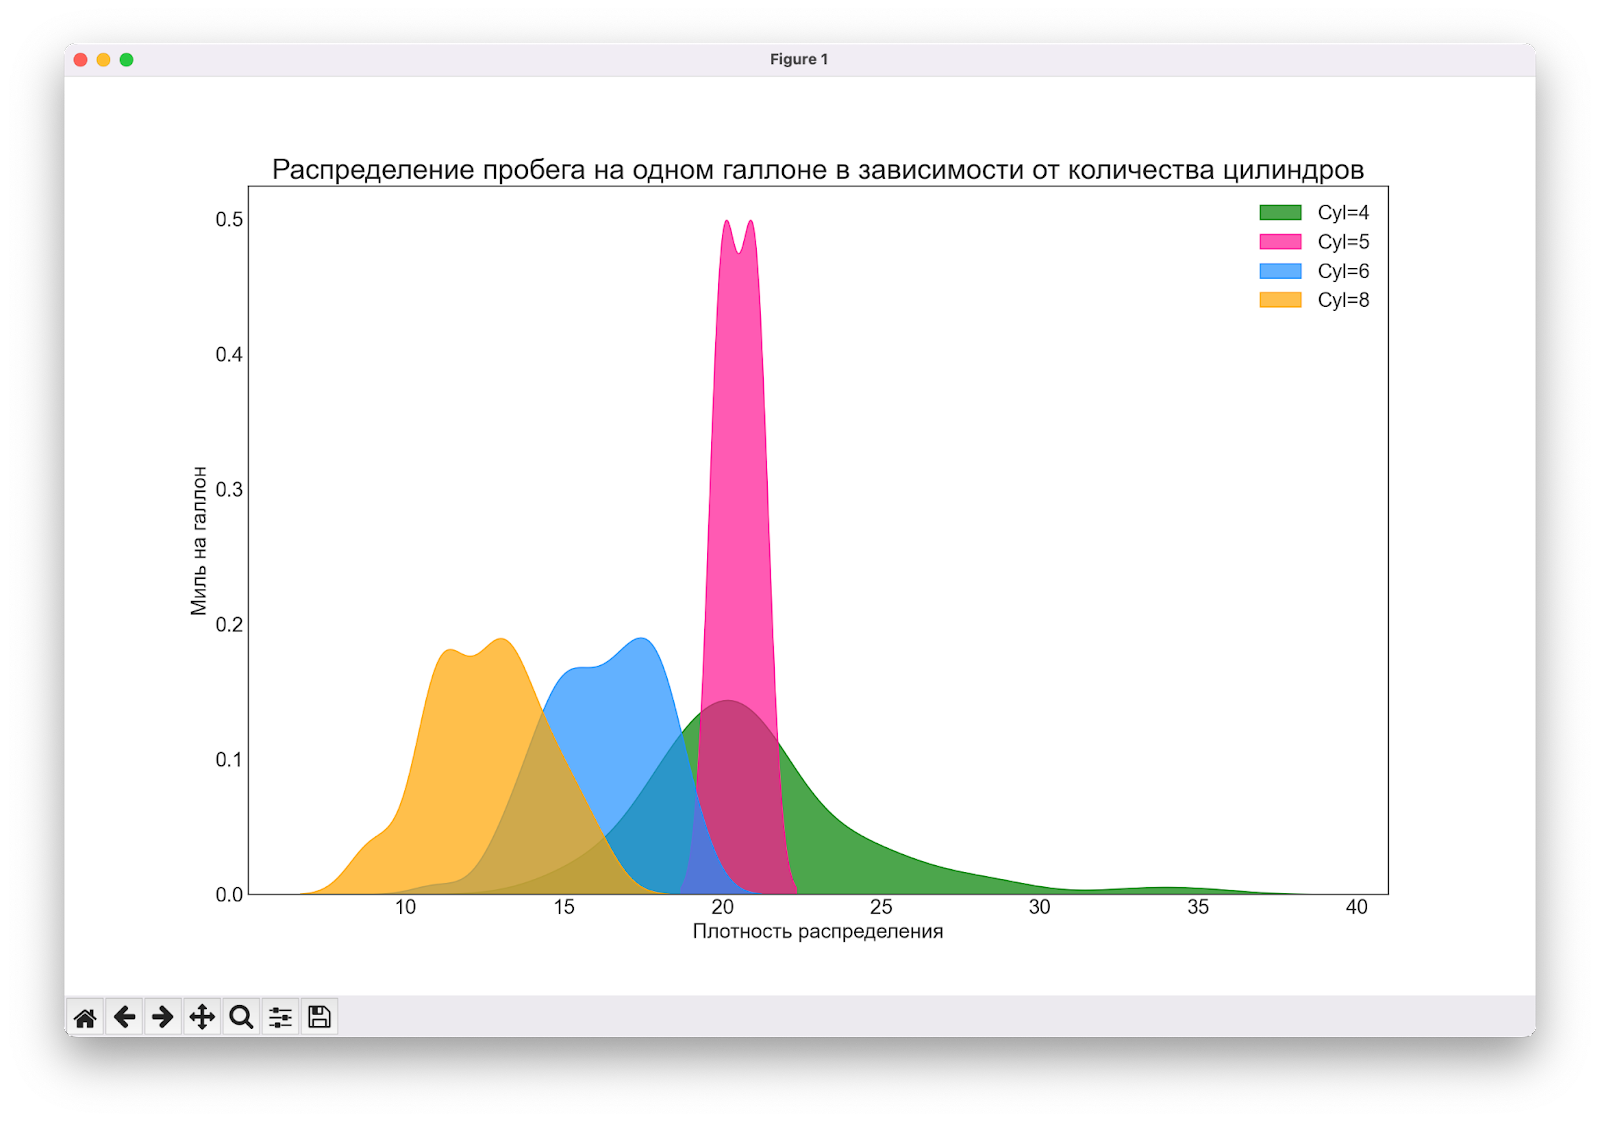Open Configure subplots sliders icon
The height and width of the screenshot is (1122, 1600).
280,1017
